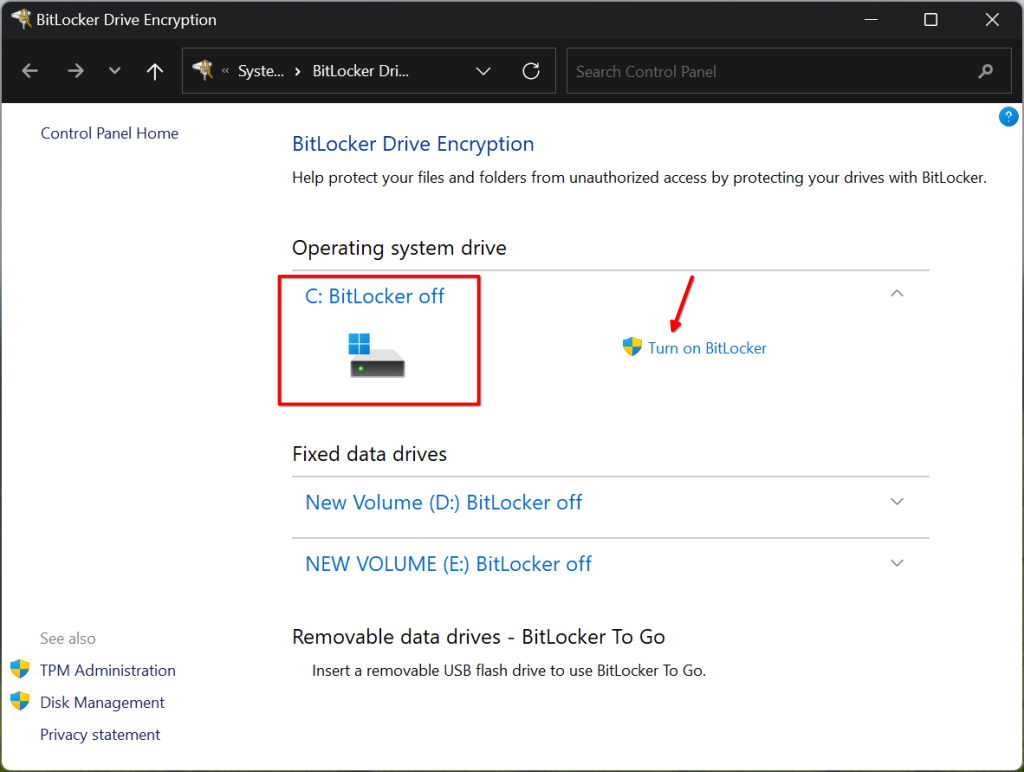Viewport: 1024px width, 772px height.
Task: Expand the NEW VOLUME (E:) section chevron
Action: click(x=897, y=563)
